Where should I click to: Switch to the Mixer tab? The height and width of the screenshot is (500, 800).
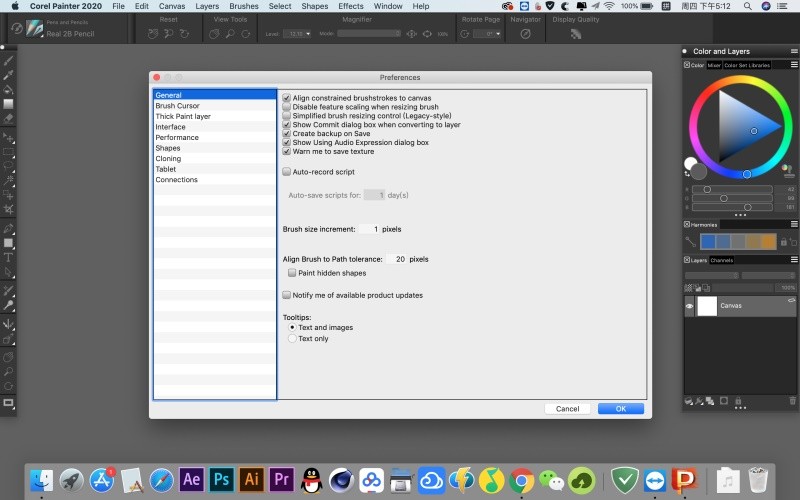pos(714,65)
